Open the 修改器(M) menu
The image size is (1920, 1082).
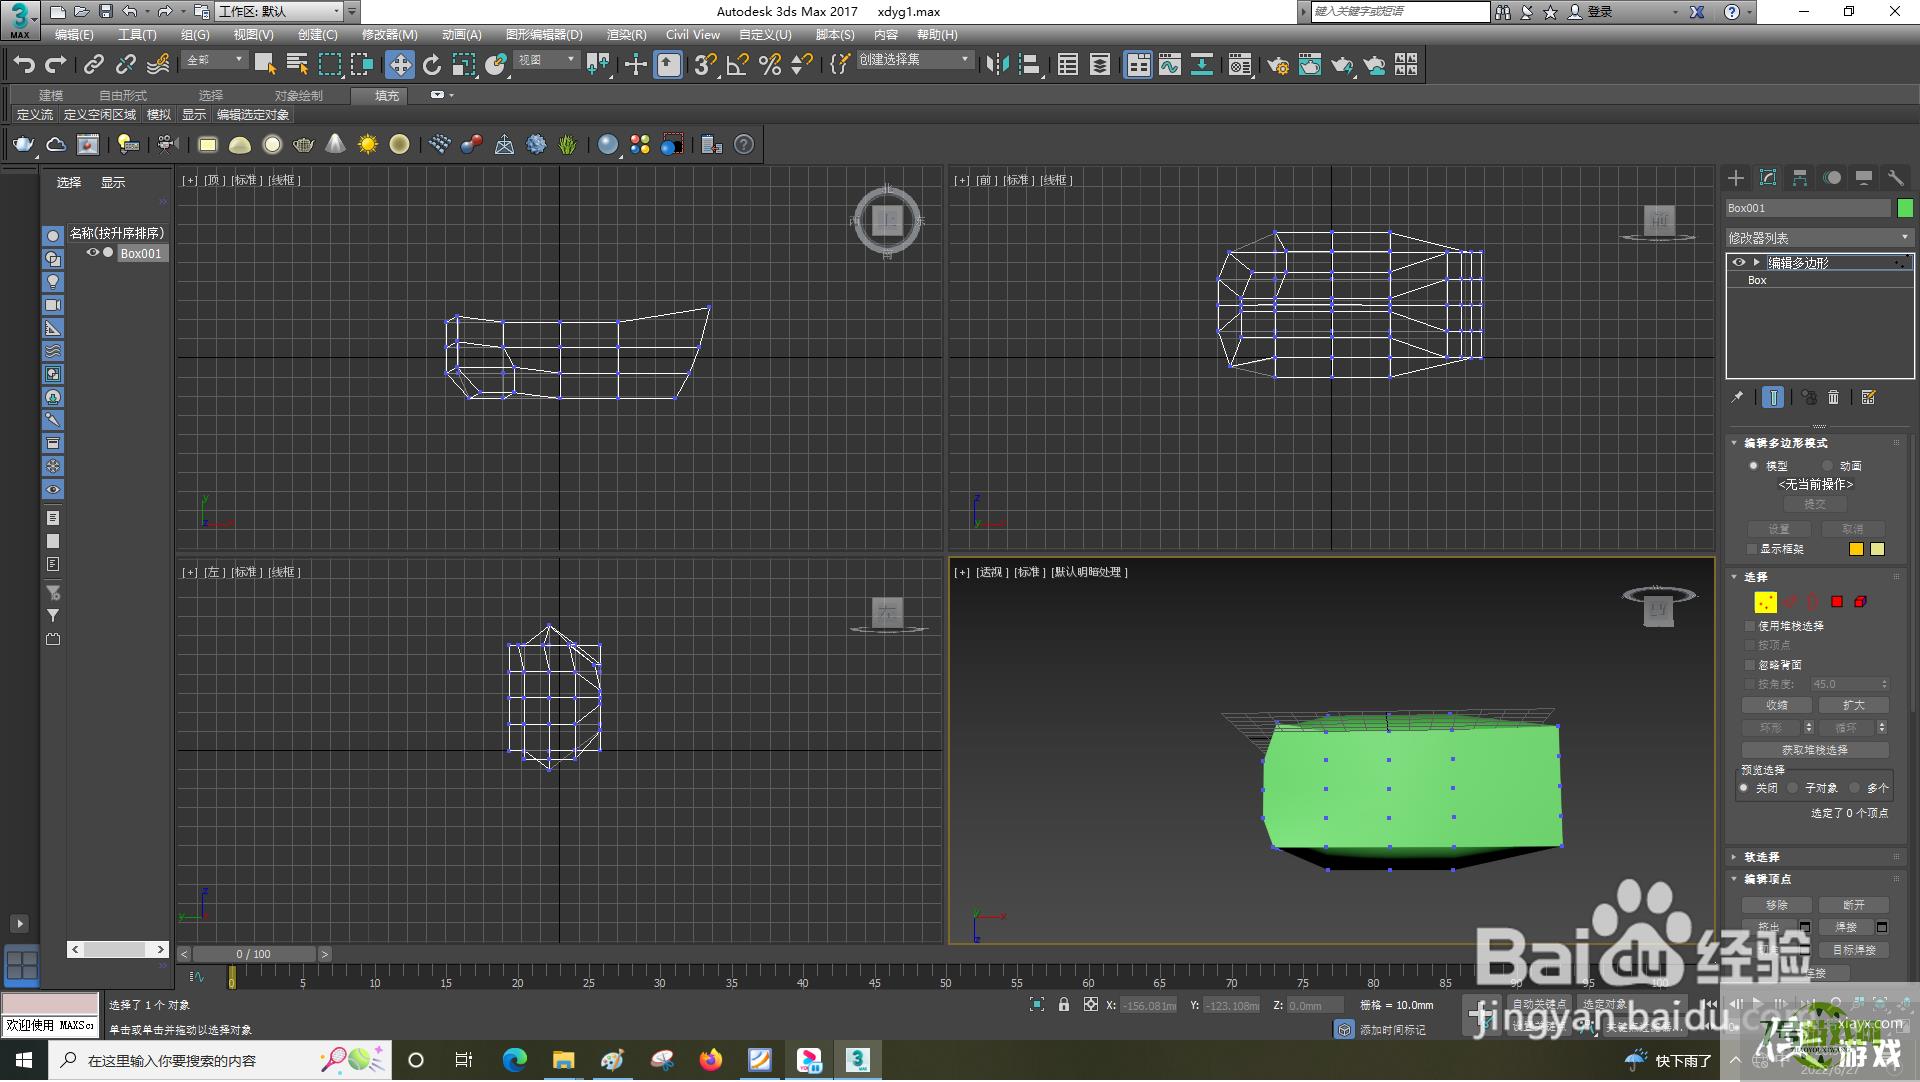coord(389,34)
